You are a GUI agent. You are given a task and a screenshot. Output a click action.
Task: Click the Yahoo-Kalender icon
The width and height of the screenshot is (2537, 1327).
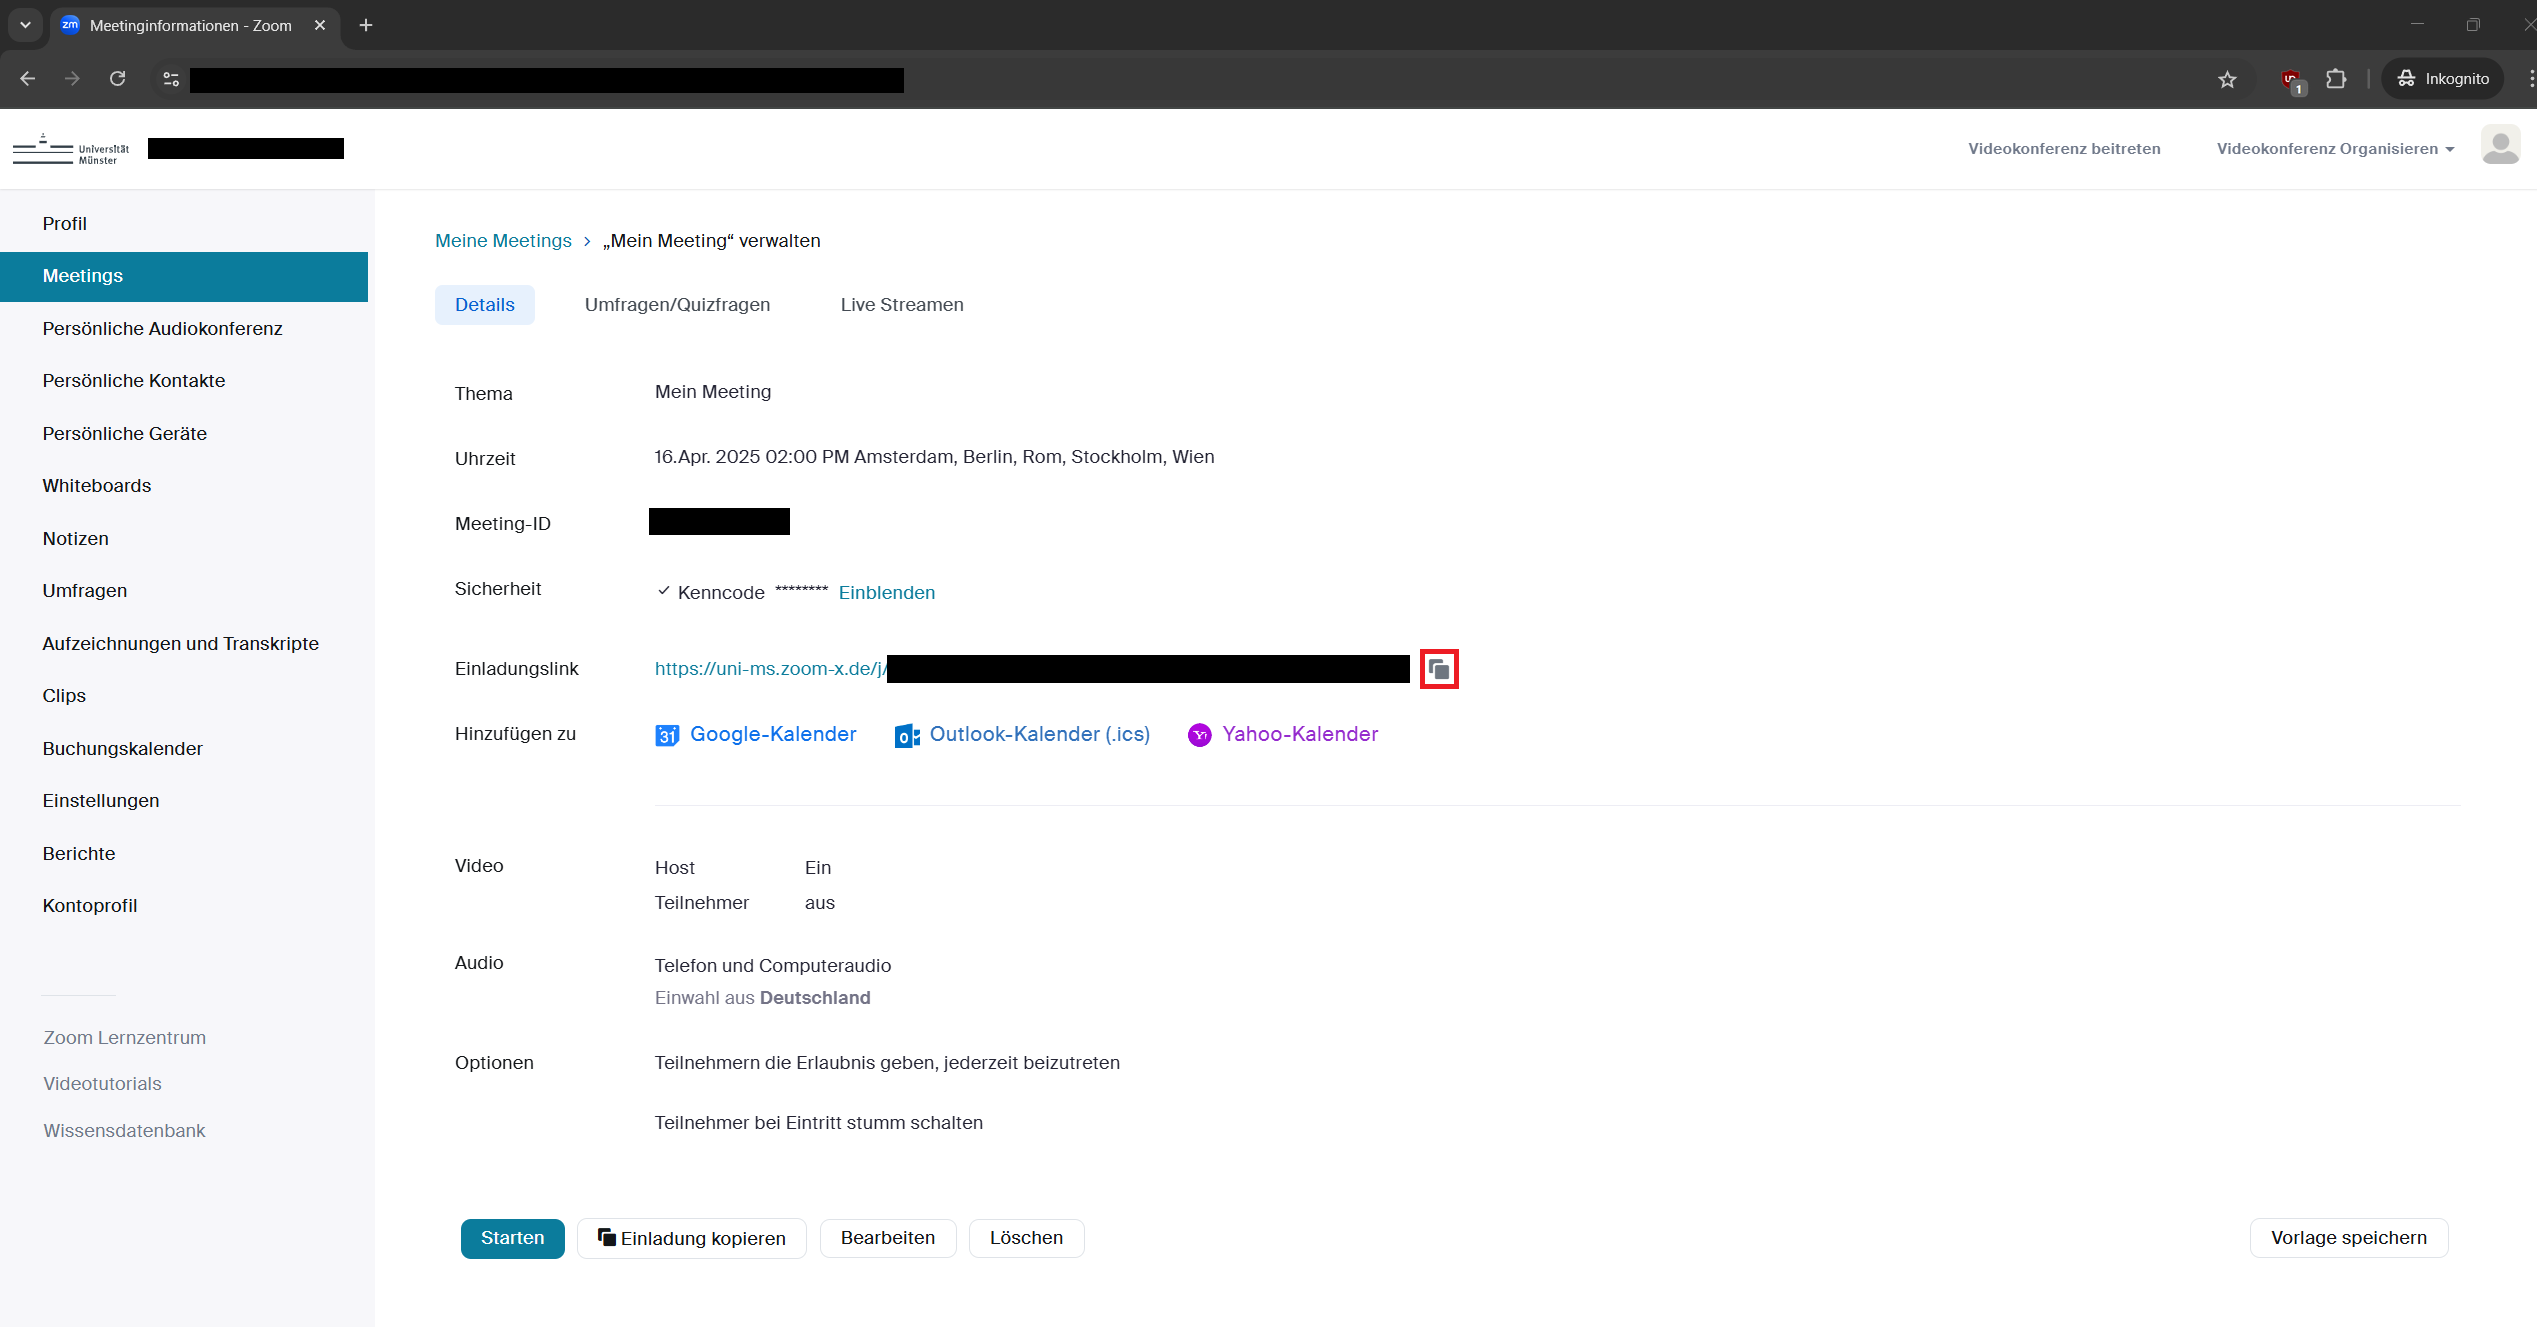[x=1199, y=735]
